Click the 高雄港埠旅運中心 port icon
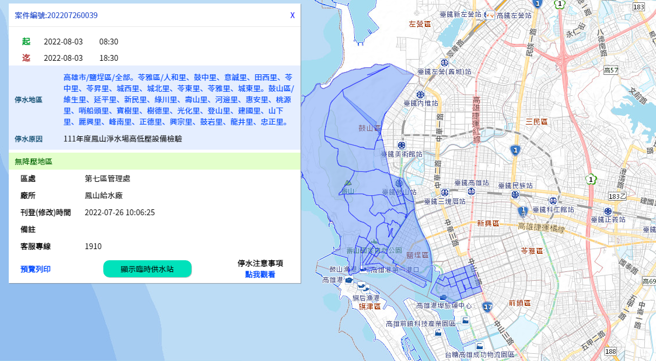Screen dimensions: 656x361 click(443, 298)
